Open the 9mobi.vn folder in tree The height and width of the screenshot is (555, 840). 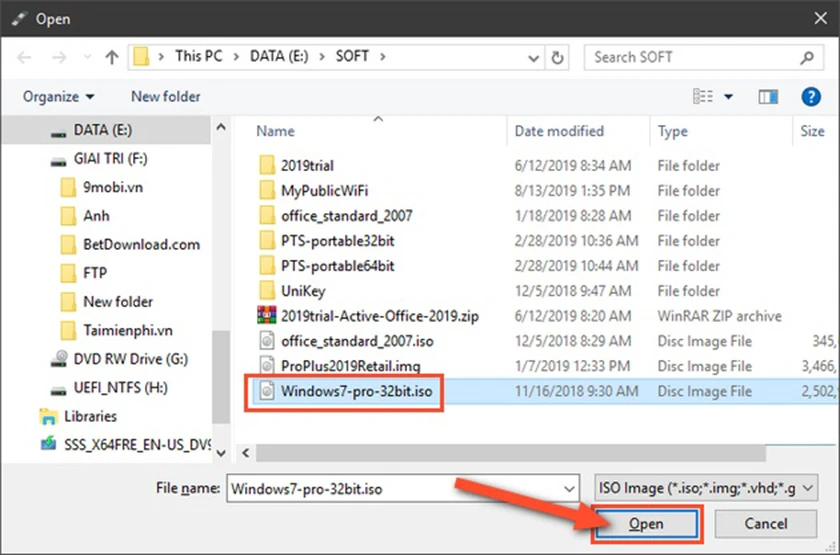tap(112, 187)
